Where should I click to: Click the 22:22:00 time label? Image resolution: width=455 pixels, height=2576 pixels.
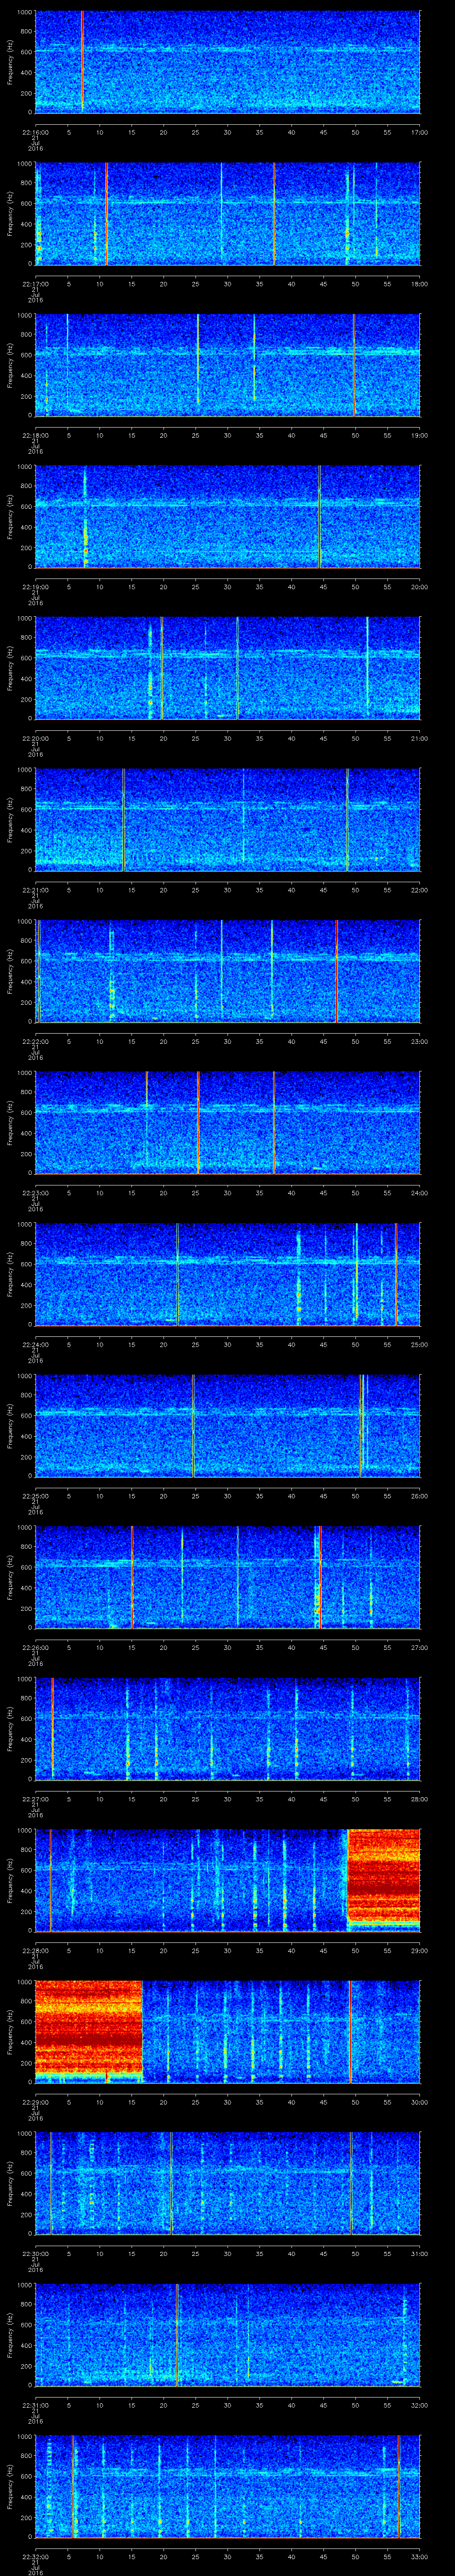pyautogui.click(x=35, y=1041)
